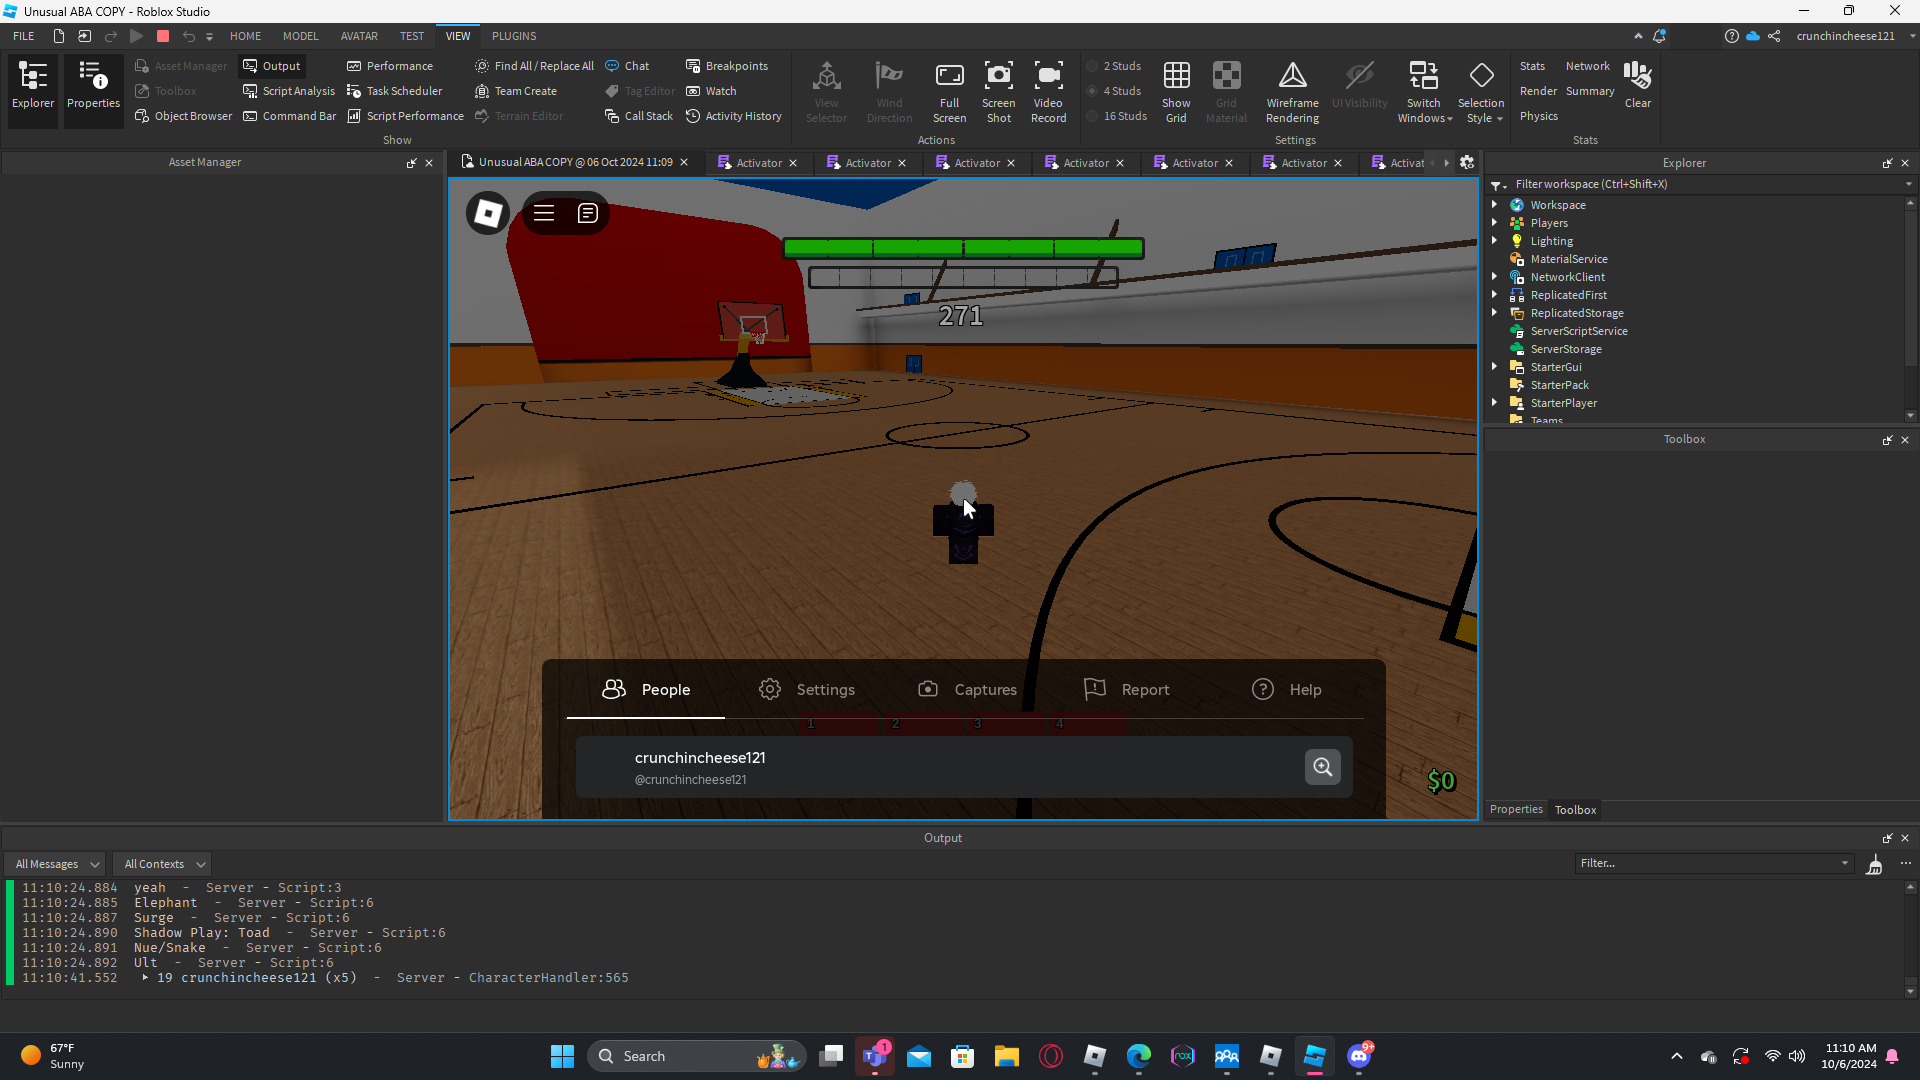Click the red Stop playtest button
The height and width of the screenshot is (1080, 1920).
tap(163, 36)
